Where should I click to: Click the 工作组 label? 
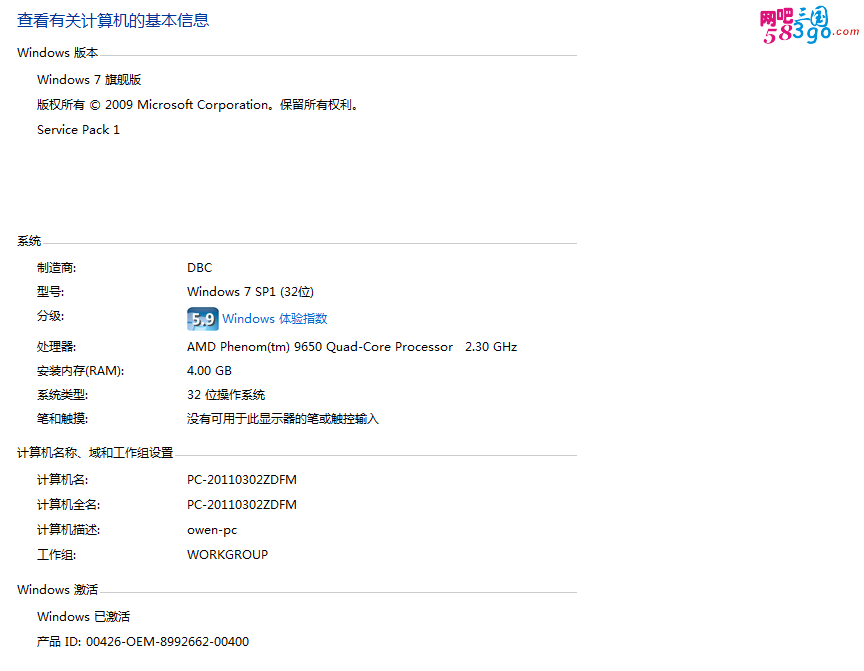(56, 555)
